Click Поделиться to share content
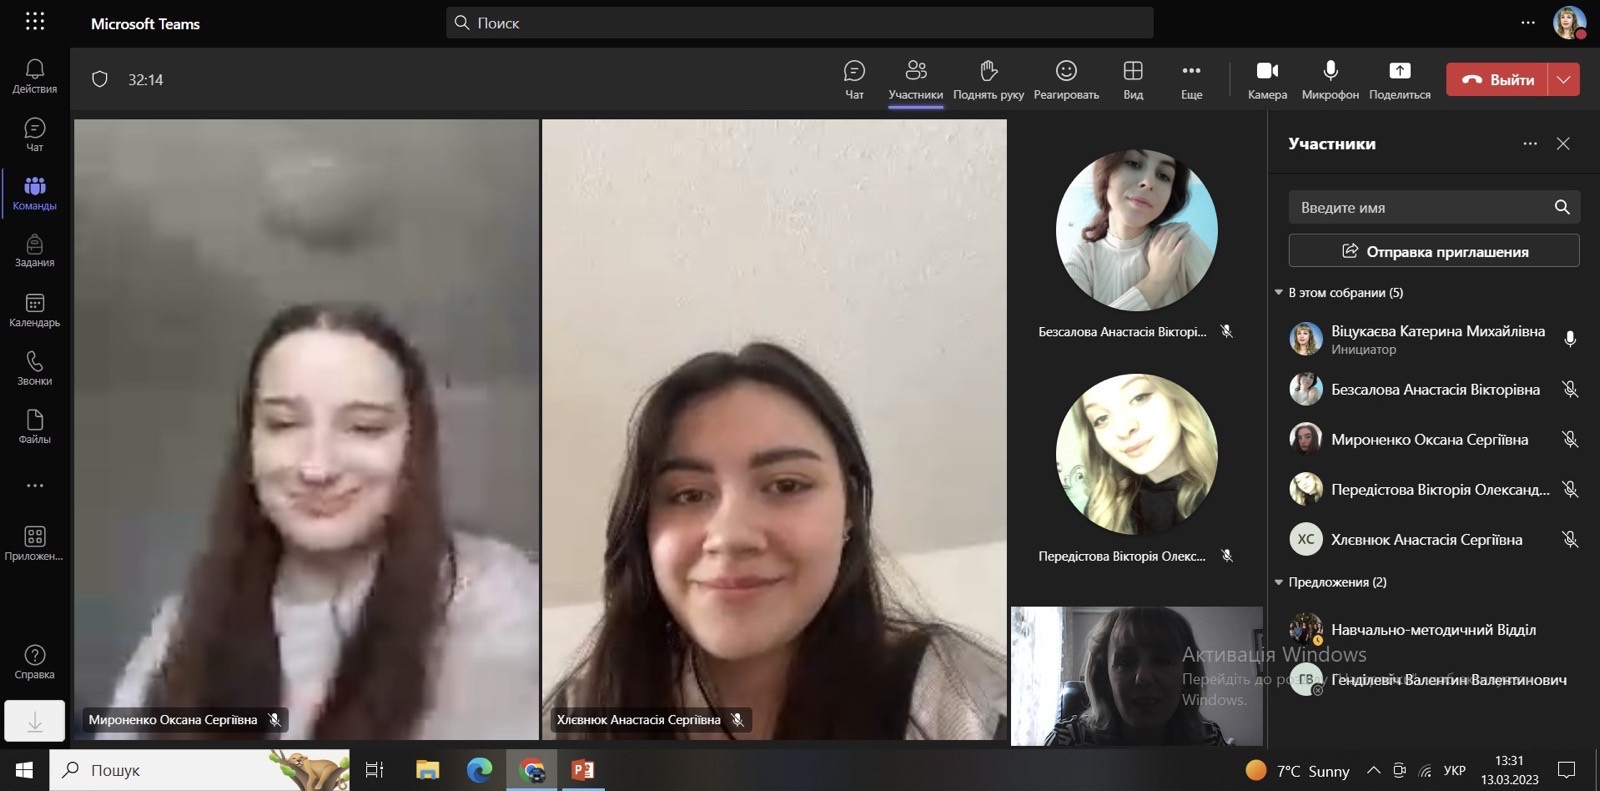 click(x=1400, y=80)
